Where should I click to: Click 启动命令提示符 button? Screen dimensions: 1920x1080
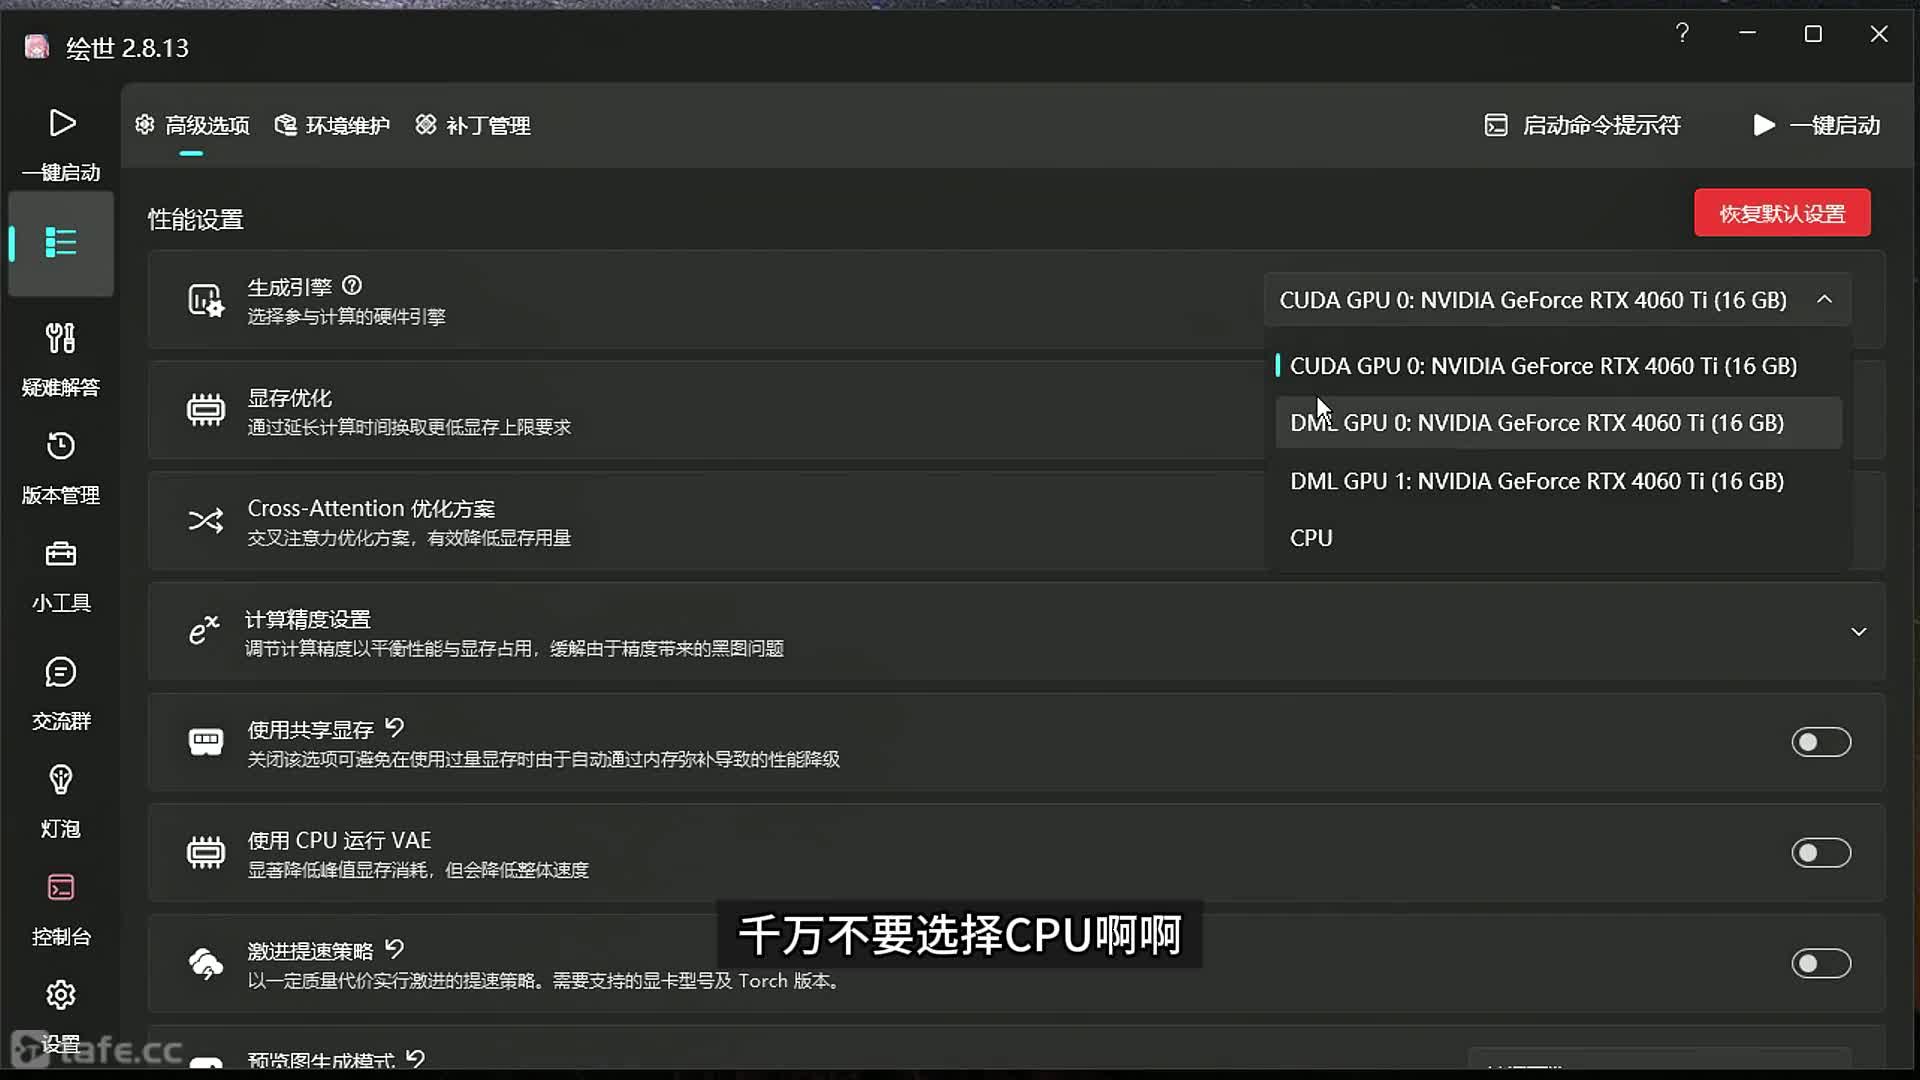pos(1583,126)
